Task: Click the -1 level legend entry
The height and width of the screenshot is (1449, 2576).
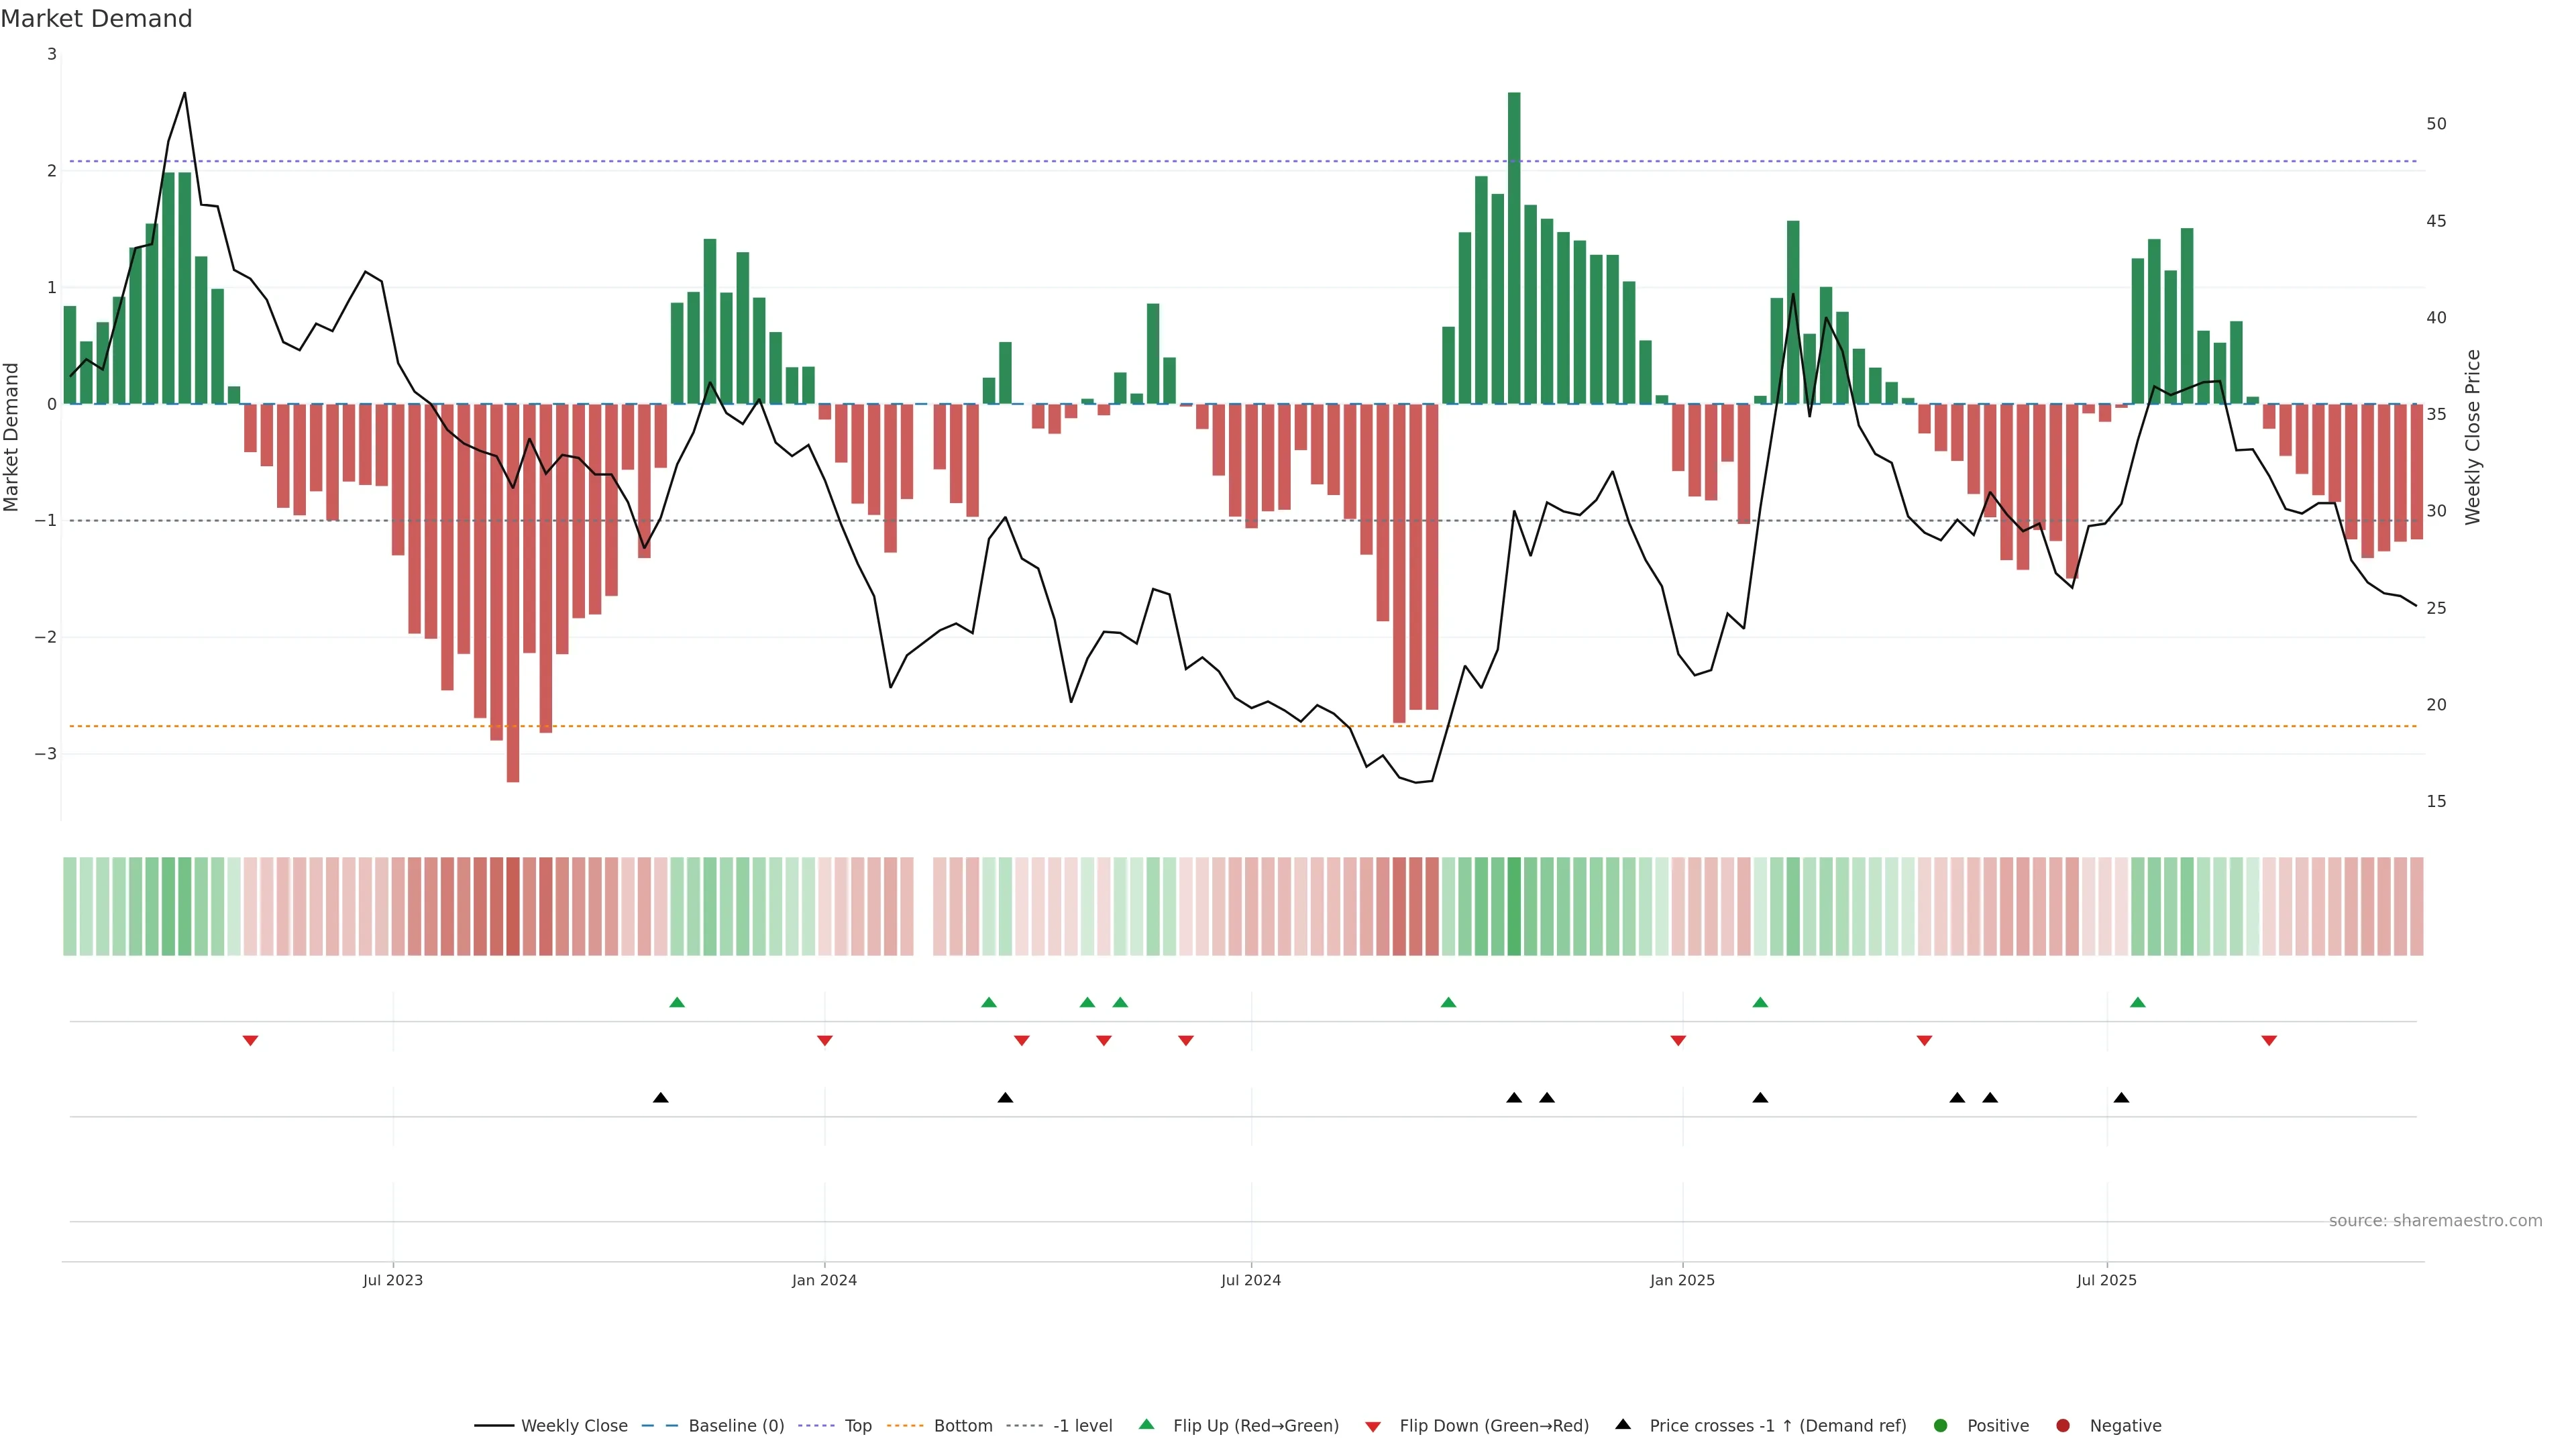Action: pyautogui.click(x=1082, y=1426)
